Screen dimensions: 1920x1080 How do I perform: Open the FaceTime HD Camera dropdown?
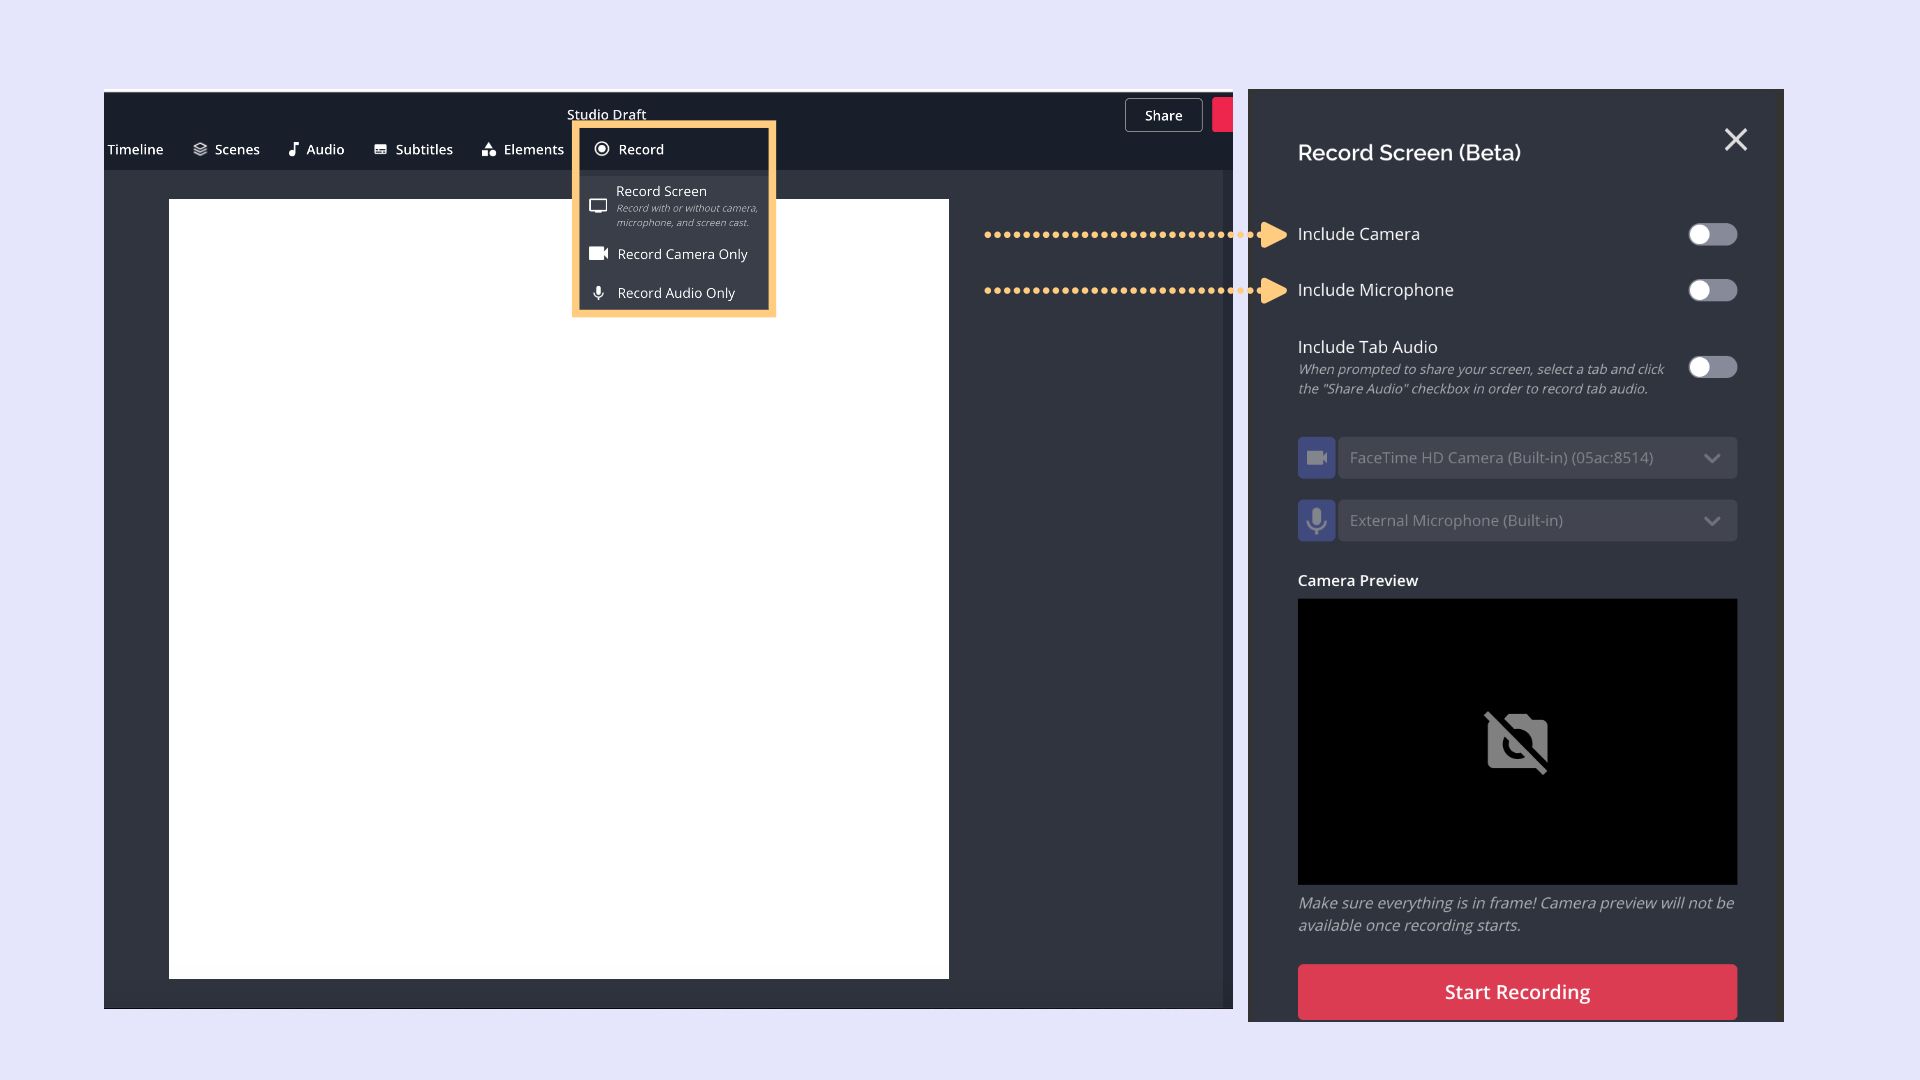(x=1536, y=458)
